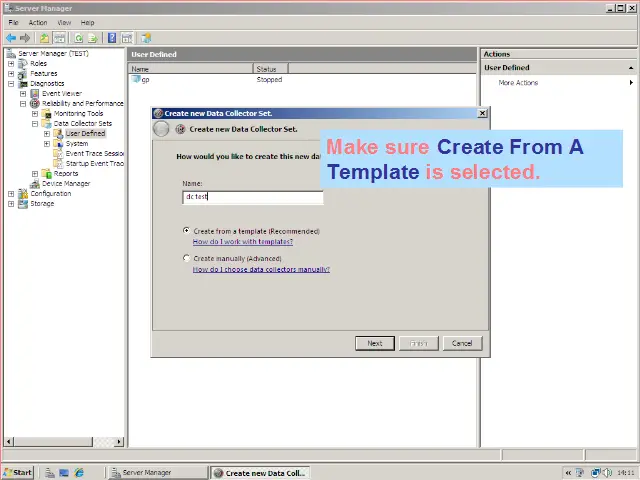The height and width of the screenshot is (480, 640).
Task: Click the Device Manager tree icon
Action: pyautogui.click(x=35, y=183)
